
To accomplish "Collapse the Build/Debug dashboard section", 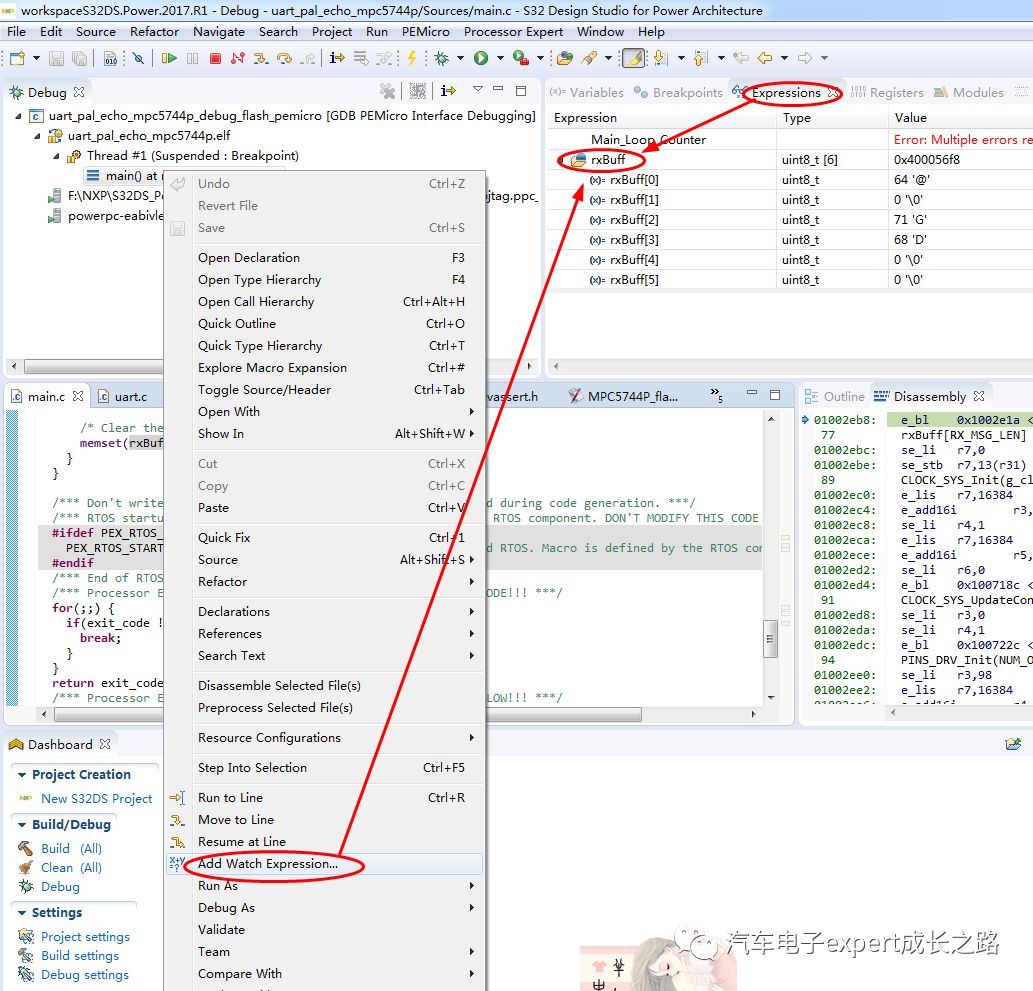I will tap(22, 825).
